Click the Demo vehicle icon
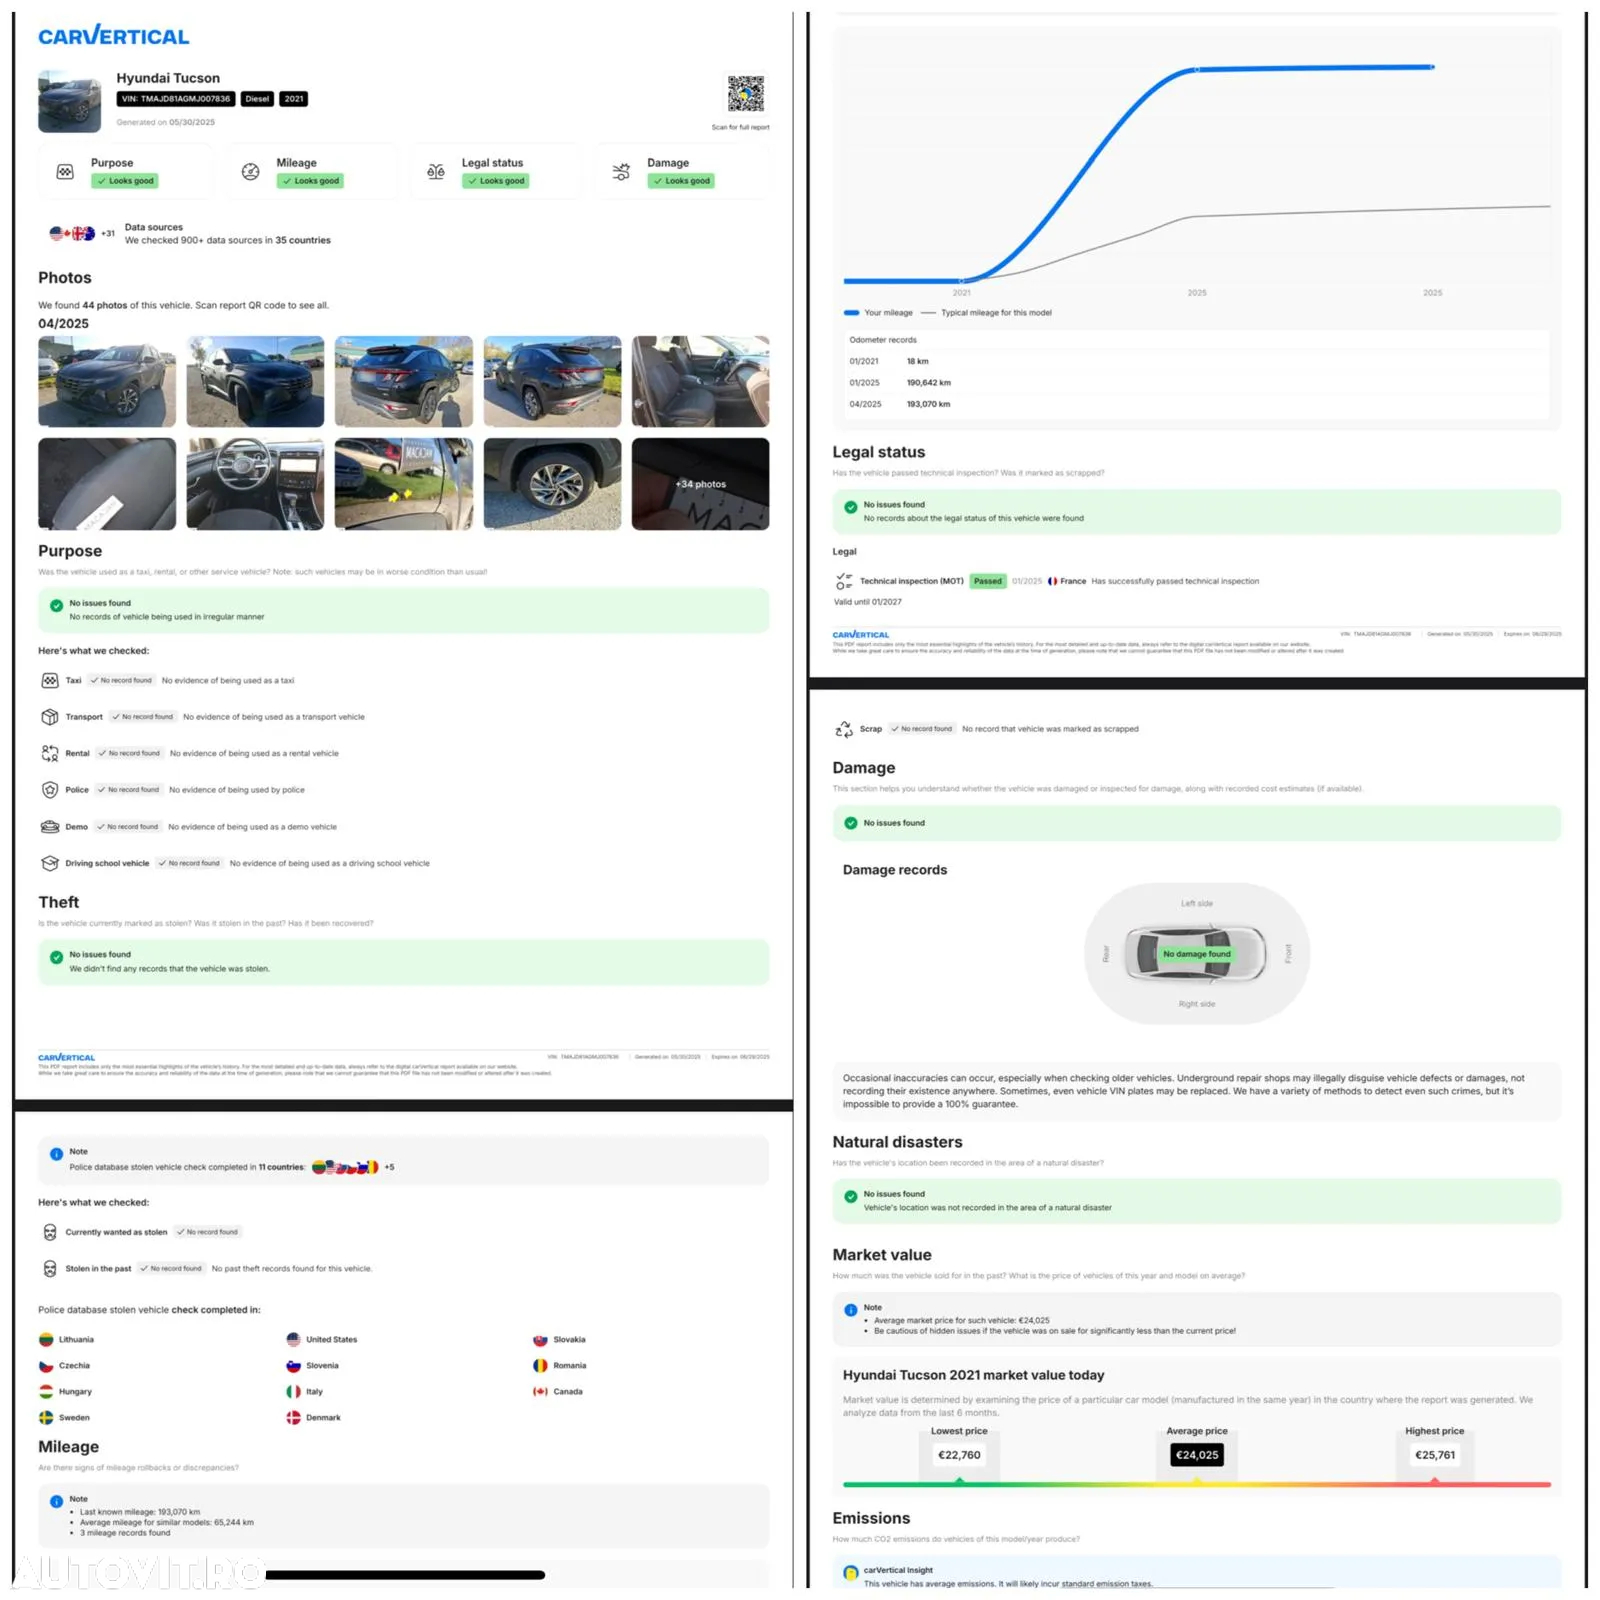This screenshot has width=1600, height=1600. tap(49, 827)
